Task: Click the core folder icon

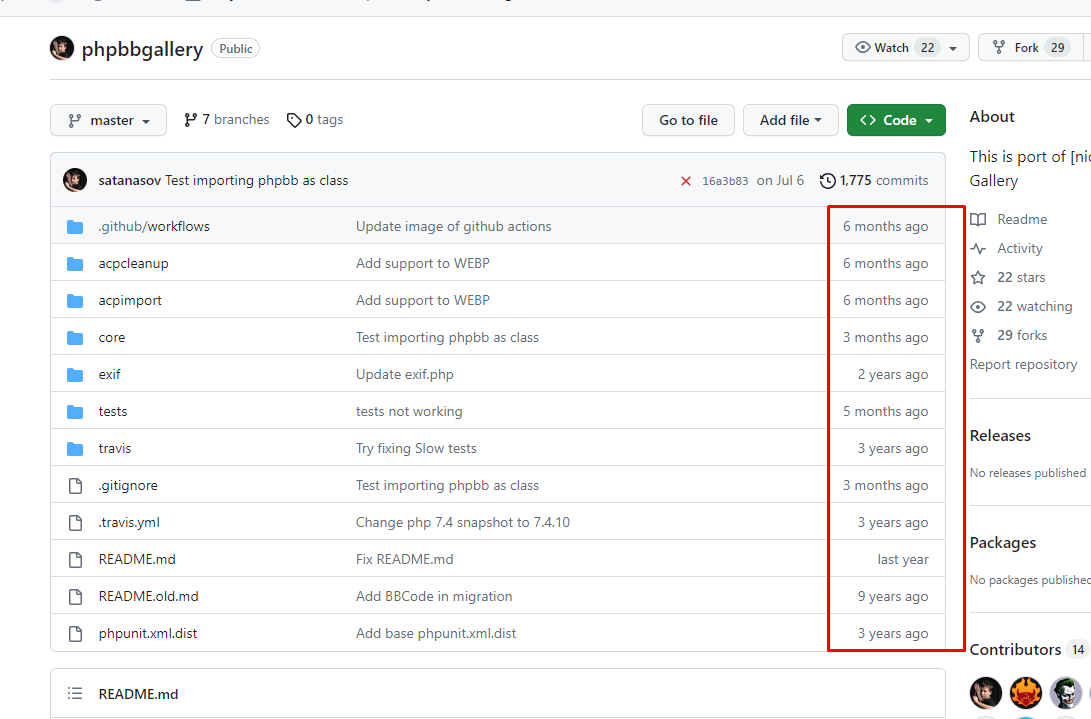Action: pos(75,338)
